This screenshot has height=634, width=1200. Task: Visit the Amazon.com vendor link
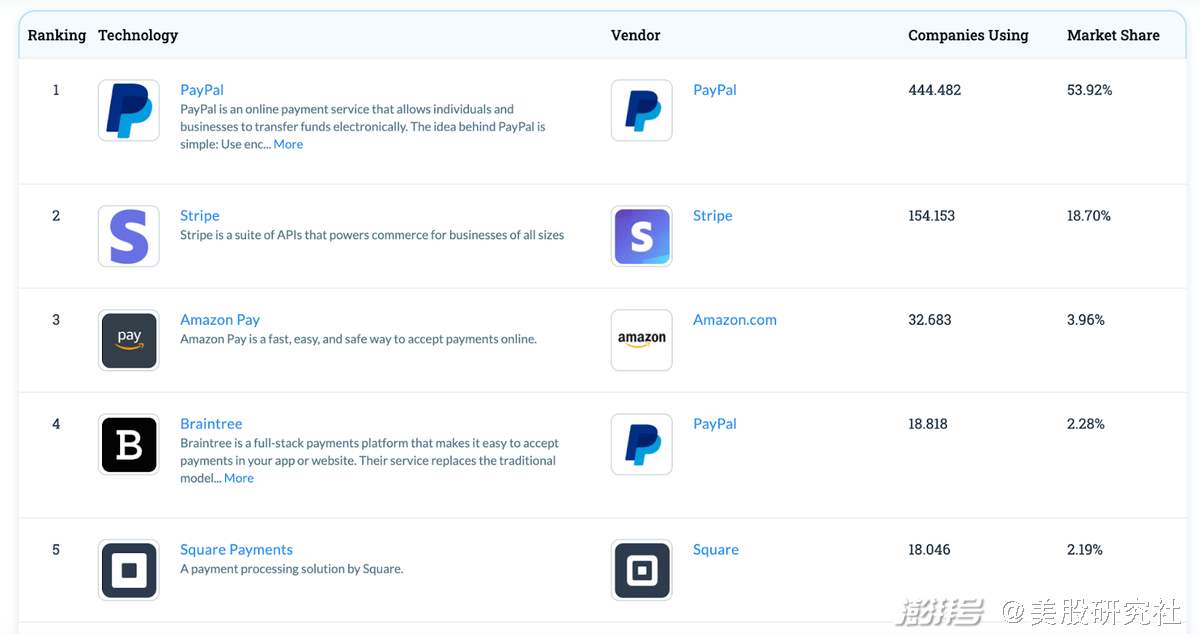pos(735,320)
